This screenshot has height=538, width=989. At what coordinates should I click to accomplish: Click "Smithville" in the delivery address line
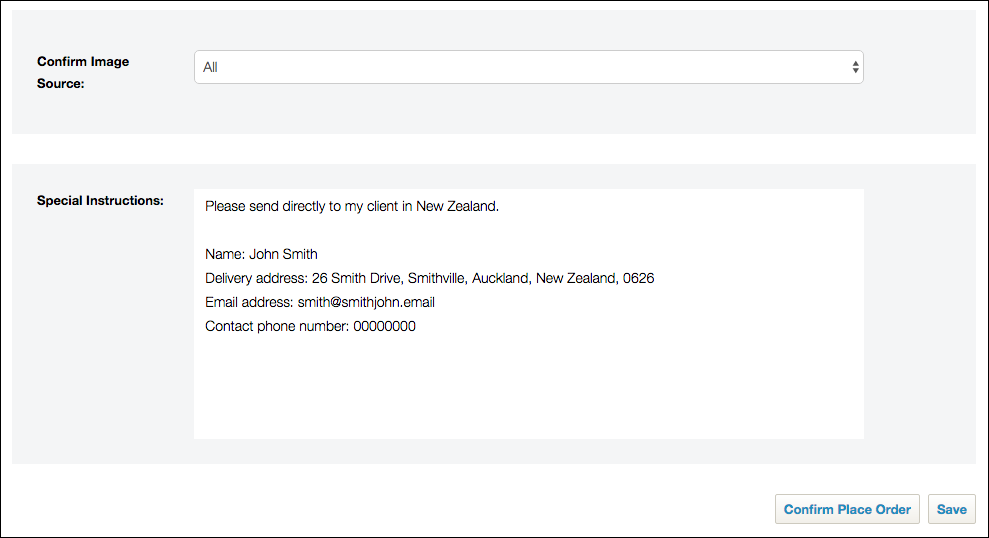point(435,278)
